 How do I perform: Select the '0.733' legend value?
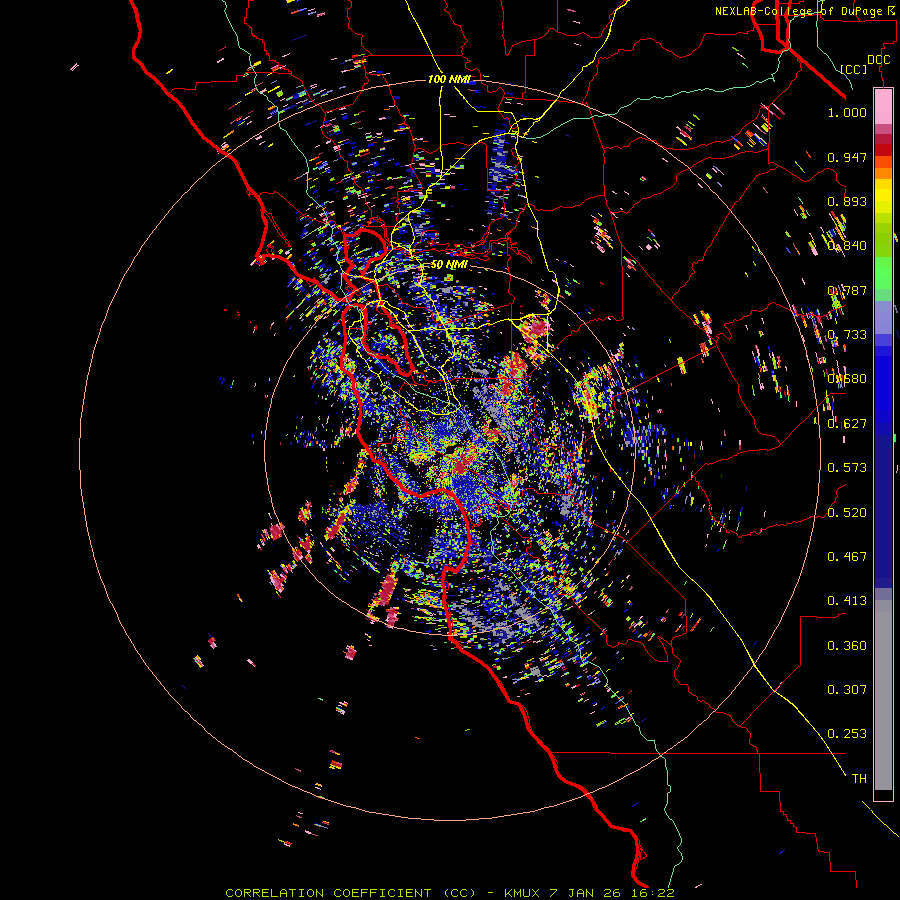pos(847,335)
